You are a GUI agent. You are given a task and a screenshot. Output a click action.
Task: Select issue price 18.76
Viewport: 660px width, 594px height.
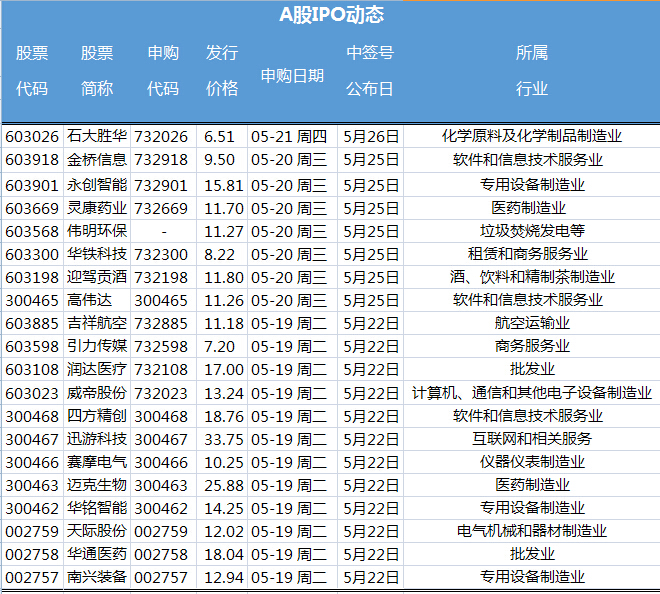224,417
